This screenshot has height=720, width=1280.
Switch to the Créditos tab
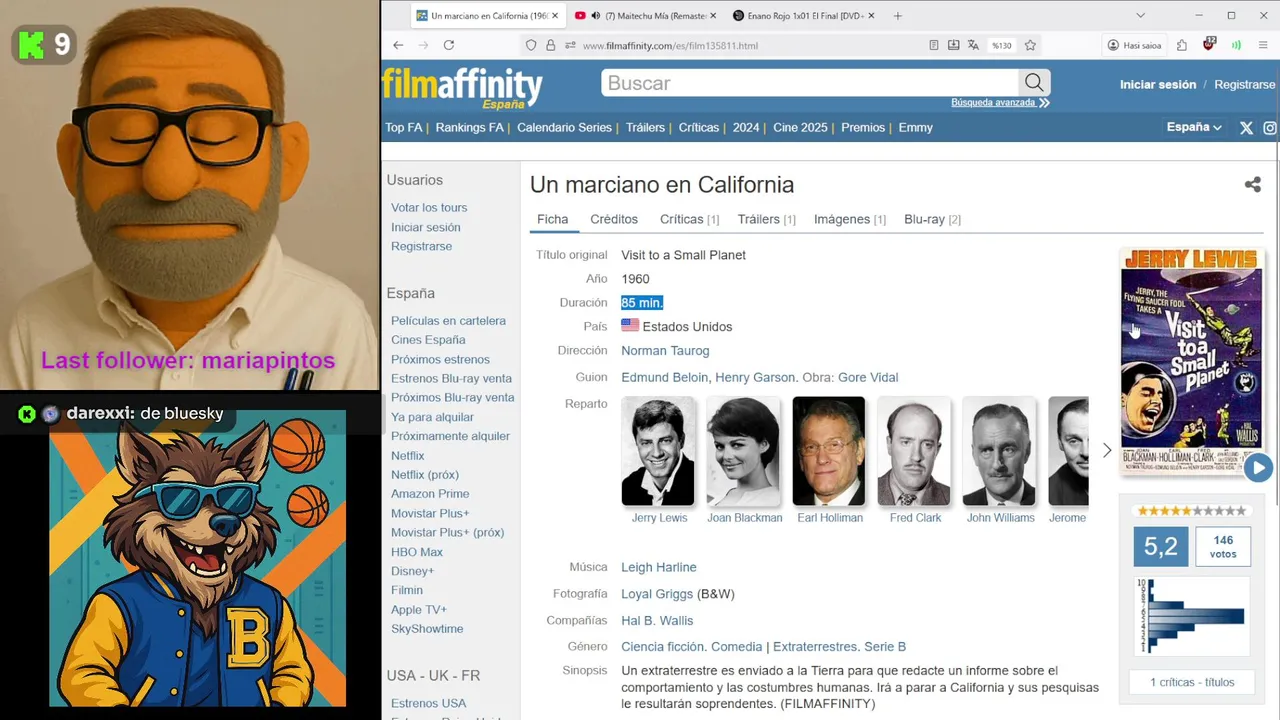tap(614, 219)
